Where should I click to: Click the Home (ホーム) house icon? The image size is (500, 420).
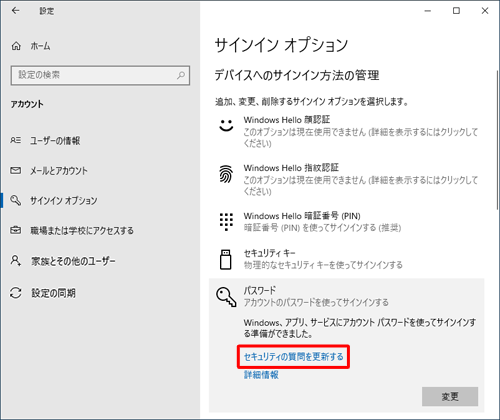pyautogui.click(x=16, y=46)
